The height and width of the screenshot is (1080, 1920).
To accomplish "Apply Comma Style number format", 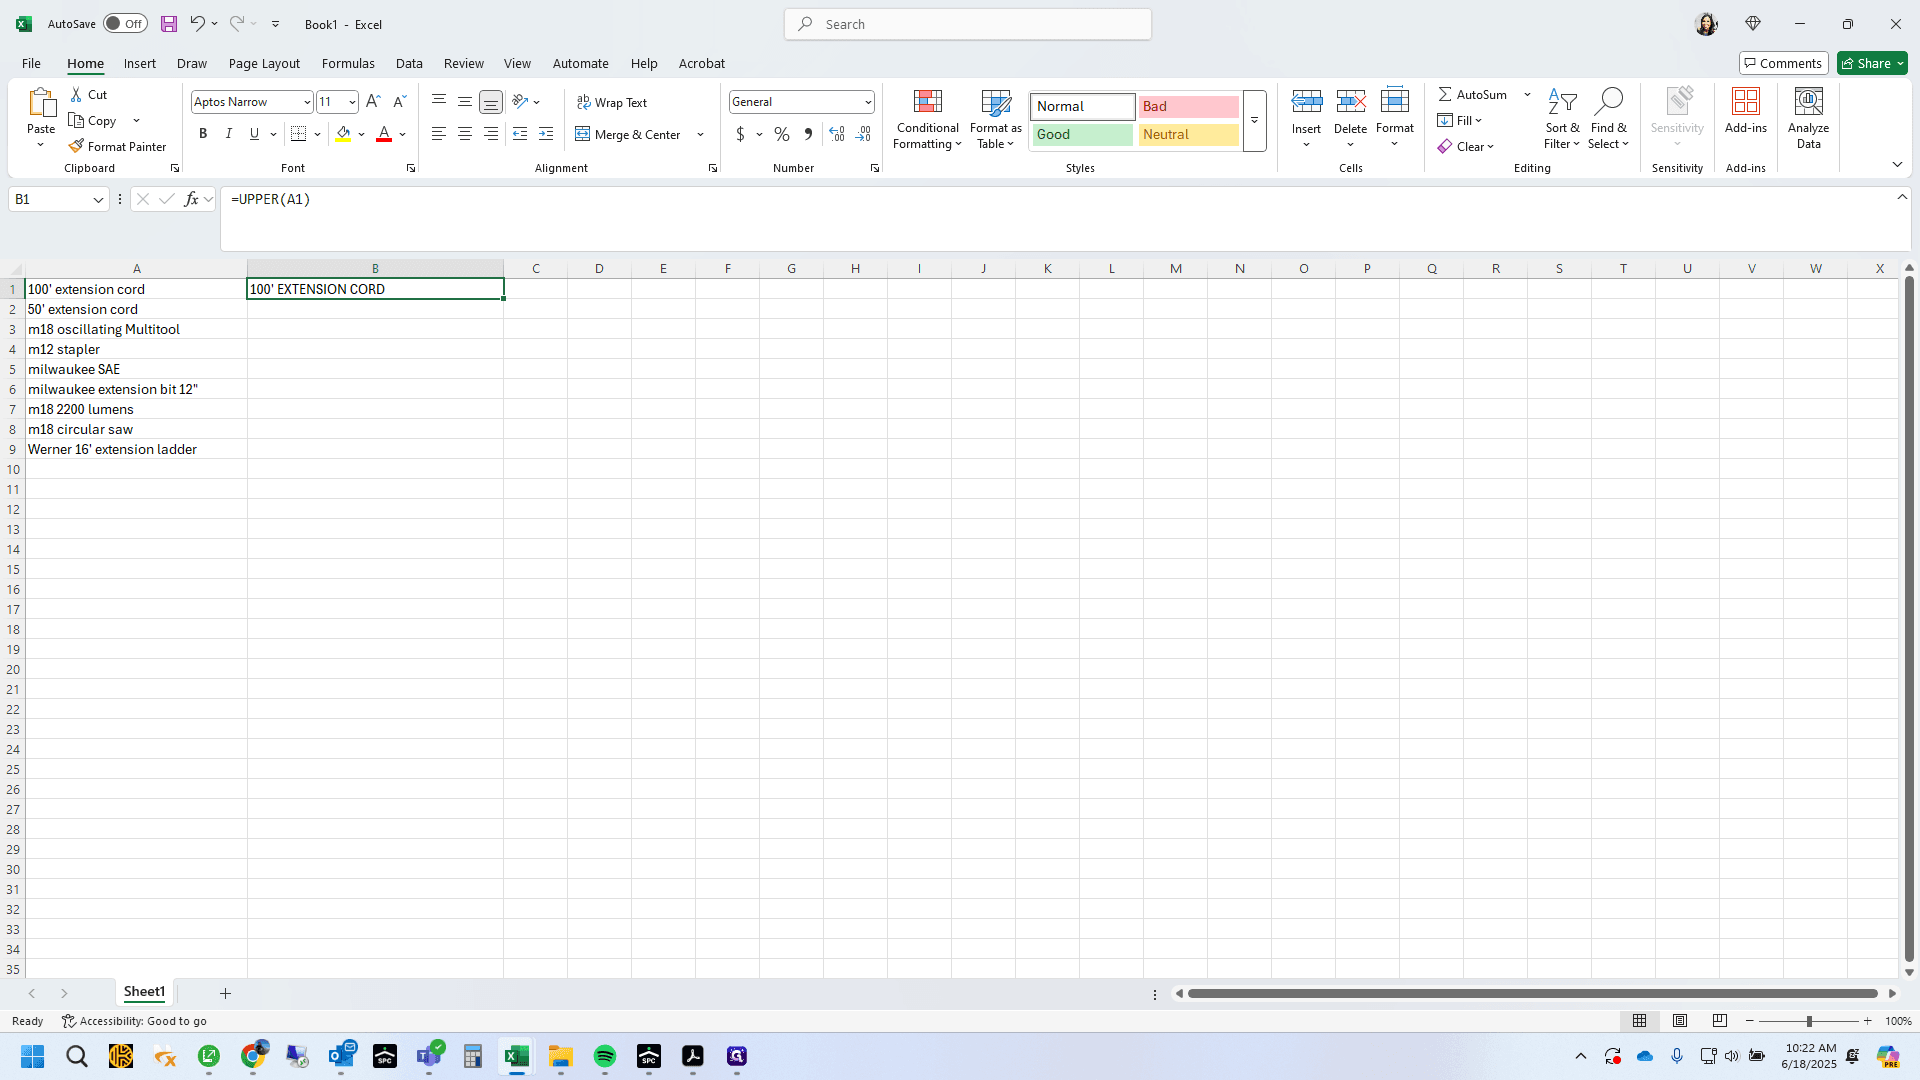I will [x=808, y=134].
